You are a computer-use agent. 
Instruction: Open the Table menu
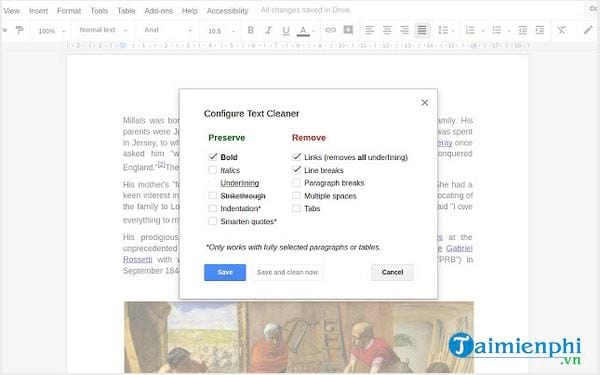click(x=126, y=11)
